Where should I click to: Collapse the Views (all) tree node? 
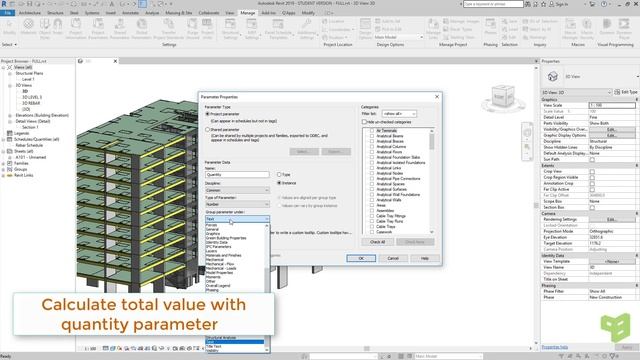pyautogui.click(x=4, y=67)
